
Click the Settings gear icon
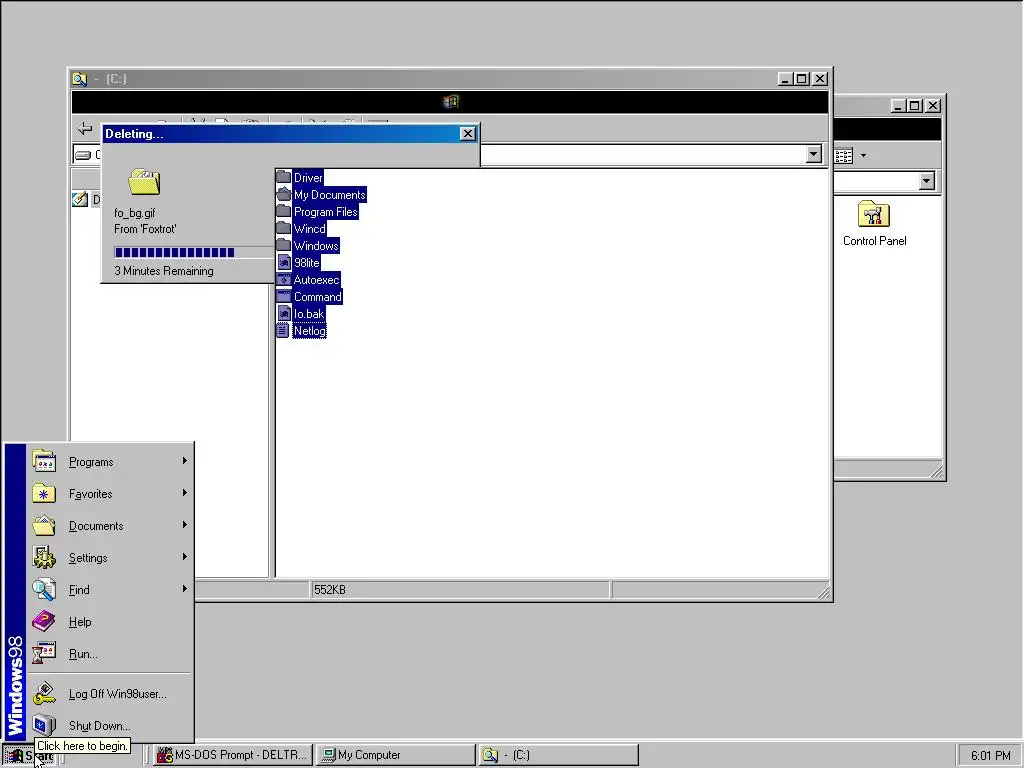pyautogui.click(x=44, y=557)
